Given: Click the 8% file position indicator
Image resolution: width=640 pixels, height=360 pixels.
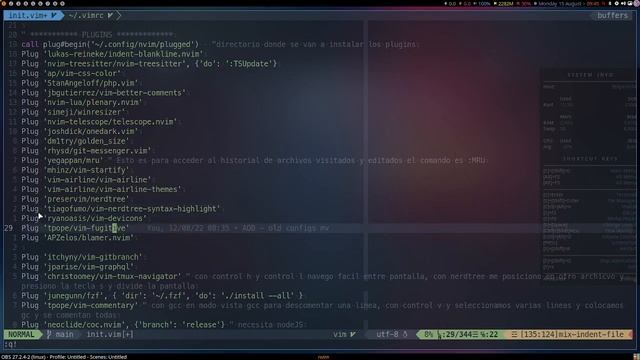Looking at the screenshot, I should (428, 334).
